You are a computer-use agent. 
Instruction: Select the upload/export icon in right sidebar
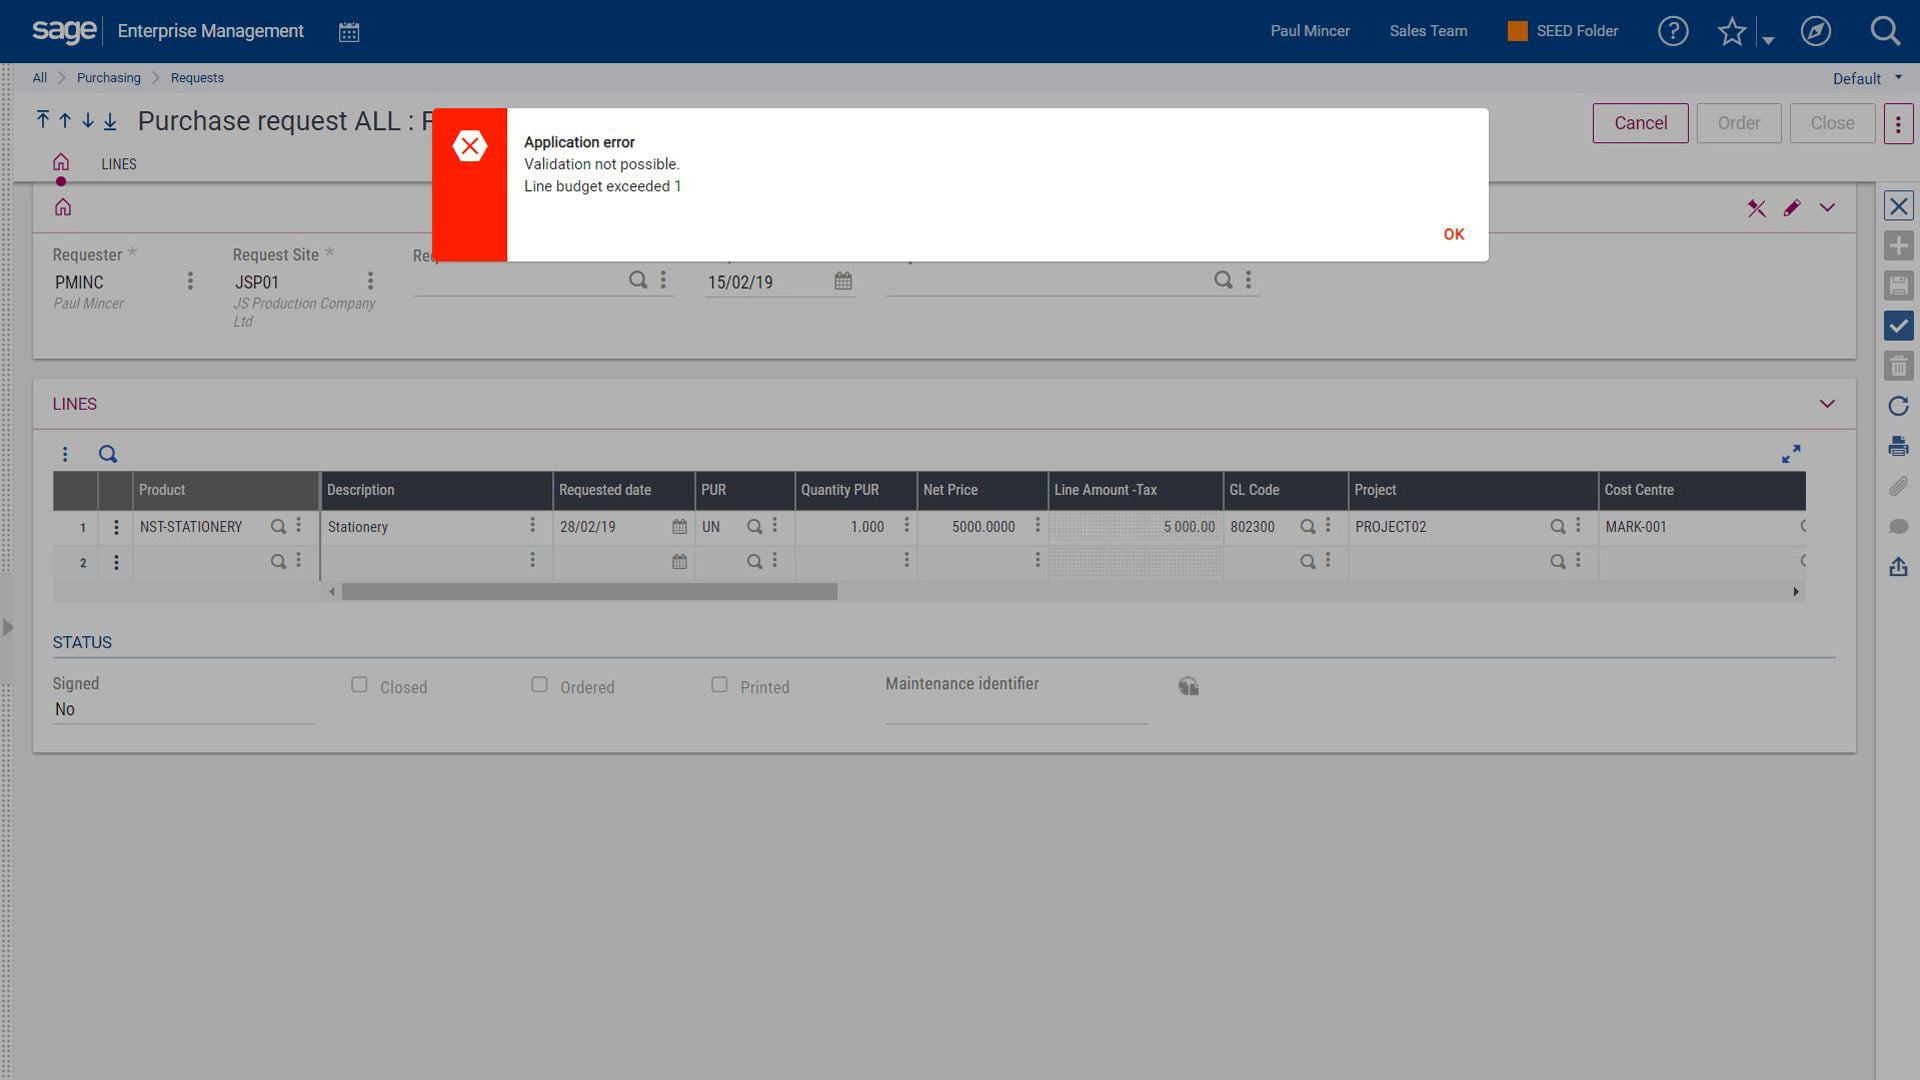[x=1899, y=567]
